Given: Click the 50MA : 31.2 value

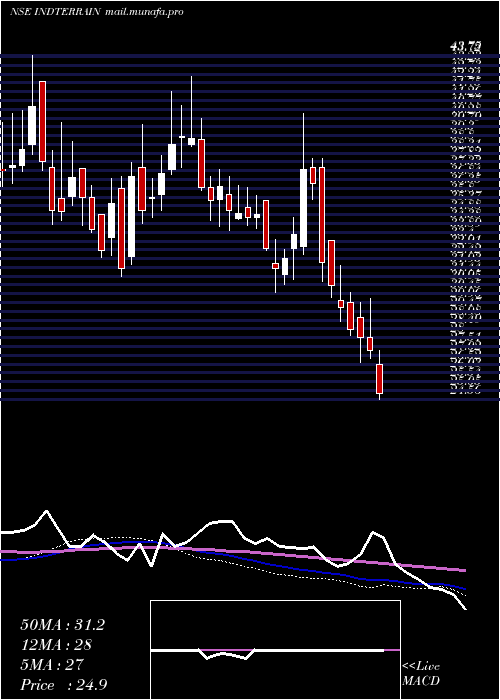Looking at the screenshot, I should pos(62,625).
